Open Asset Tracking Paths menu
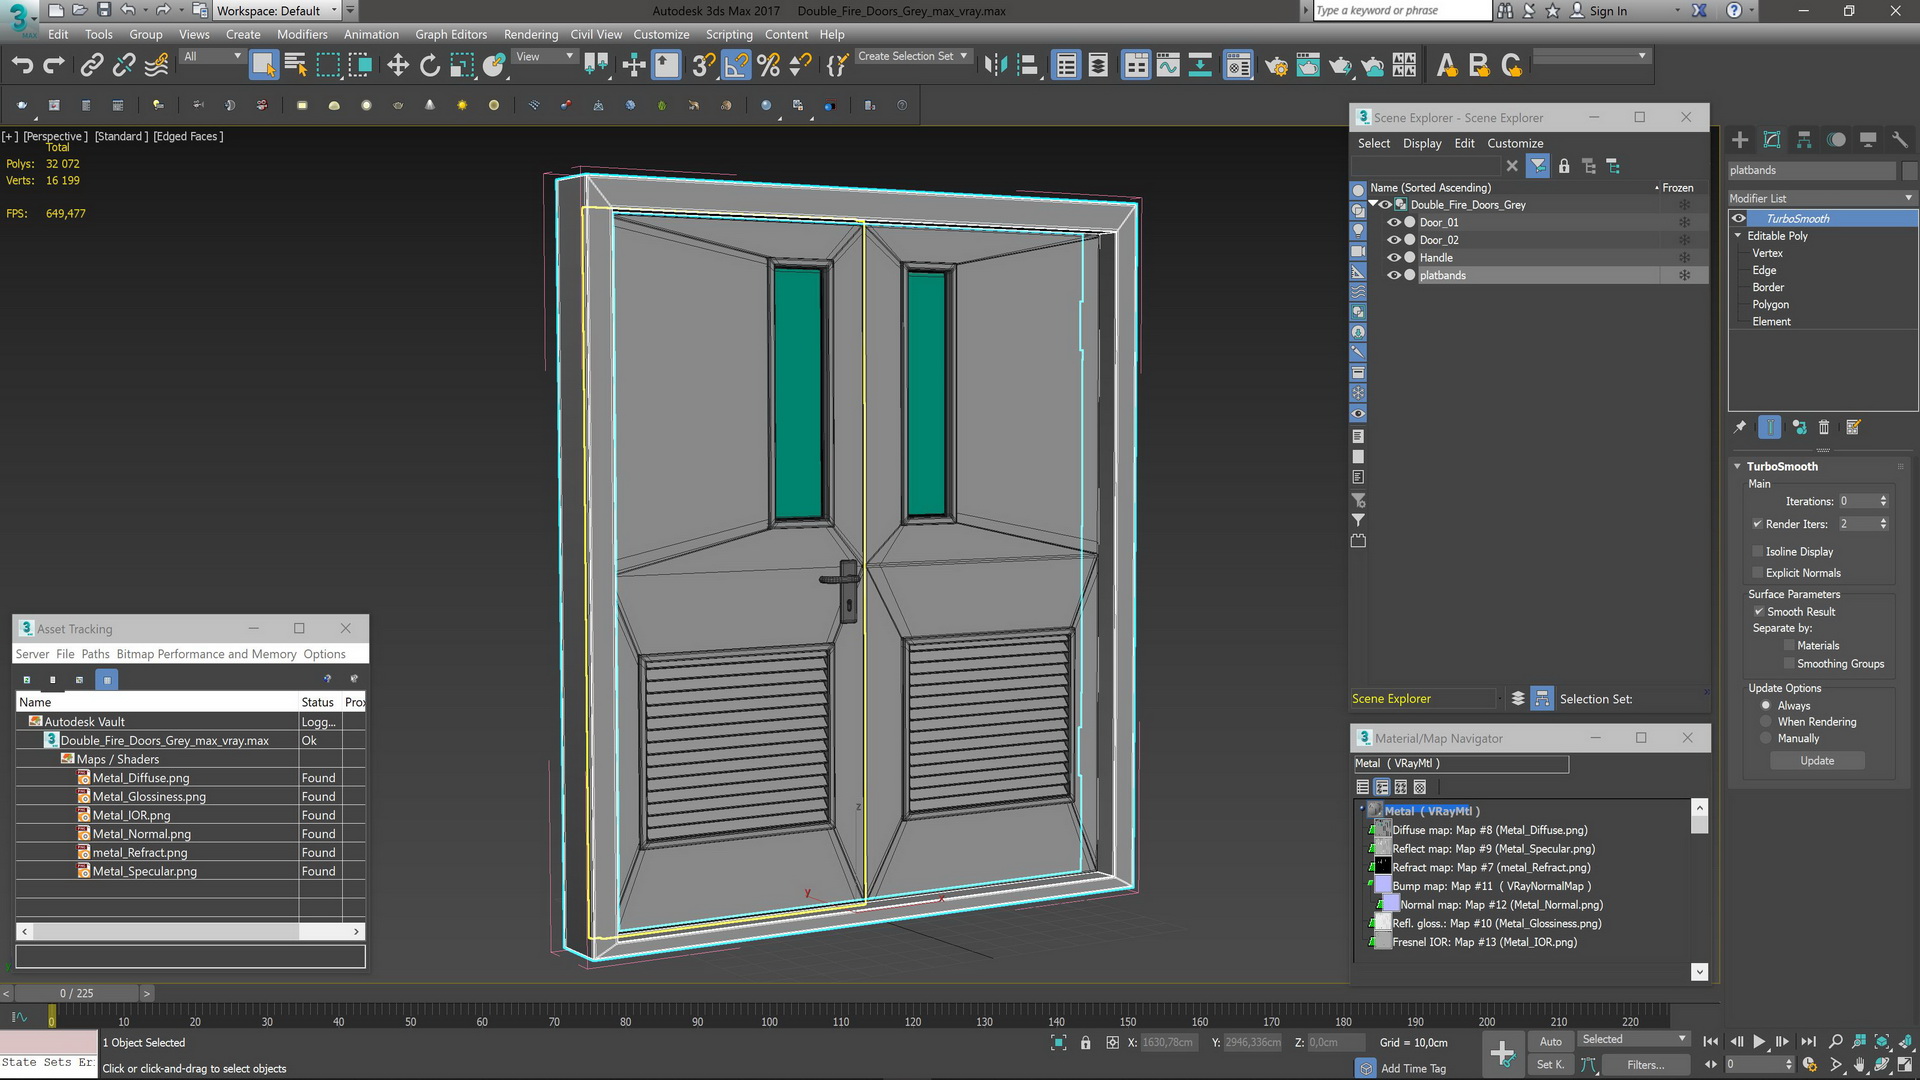Screen dimensions: 1920x1080 (x=95, y=654)
